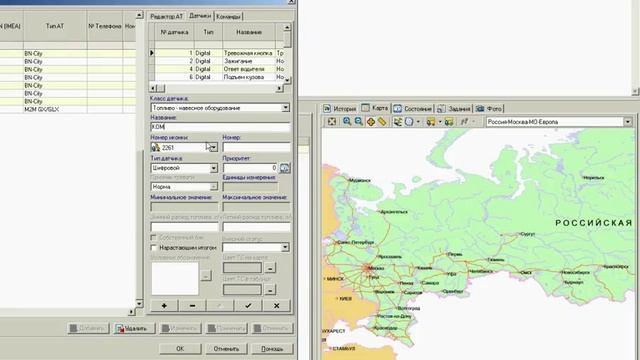Switch to the Редактор АТ tab
Screen dimensions: 640x360
pyautogui.click(x=167, y=16)
